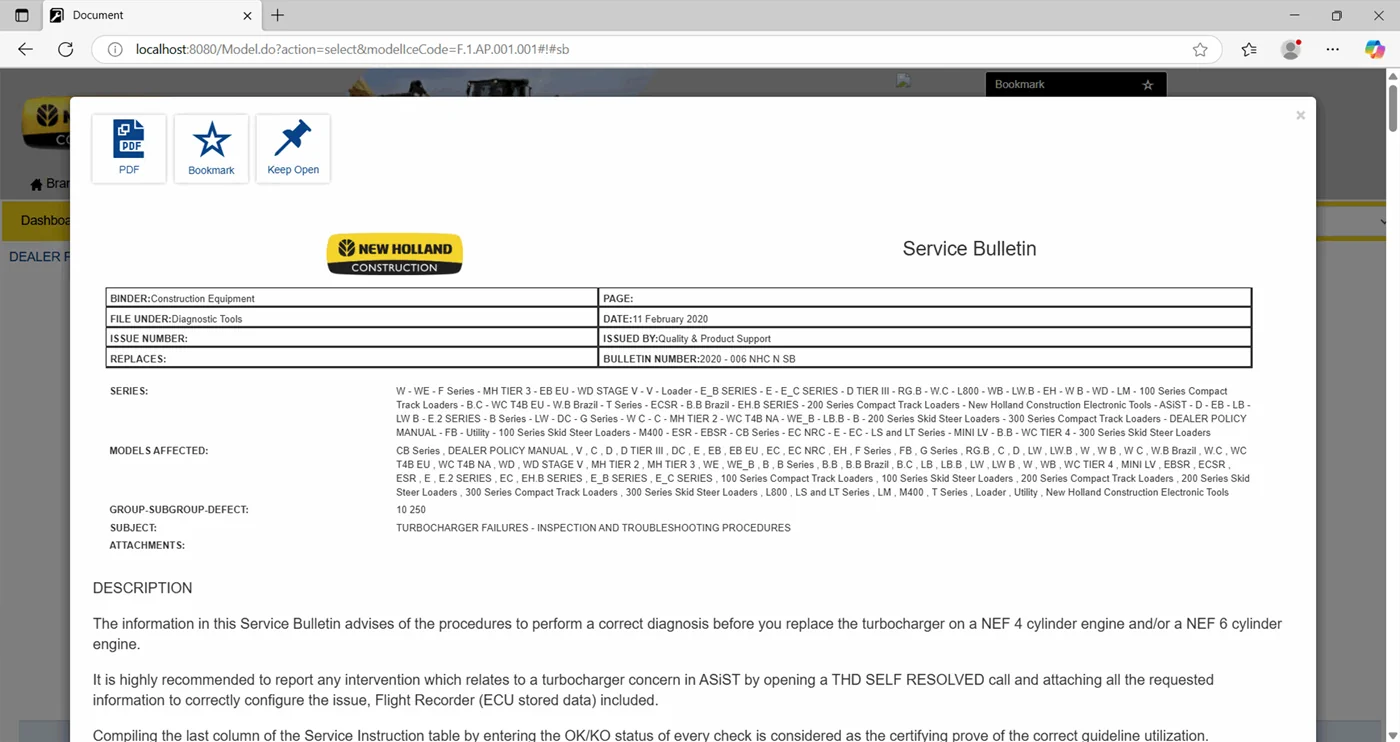
Task: Select BULLETIN NUMBER 2020 - 006 NHC N SB
Action: [925, 358]
